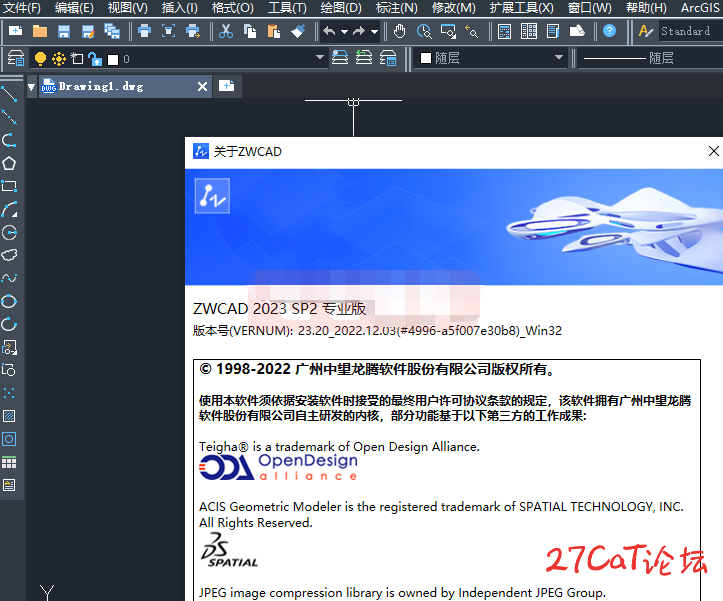Image resolution: width=723 pixels, height=601 pixels.
Task: Click the Publish printer icon
Action: pyautogui.click(x=192, y=31)
